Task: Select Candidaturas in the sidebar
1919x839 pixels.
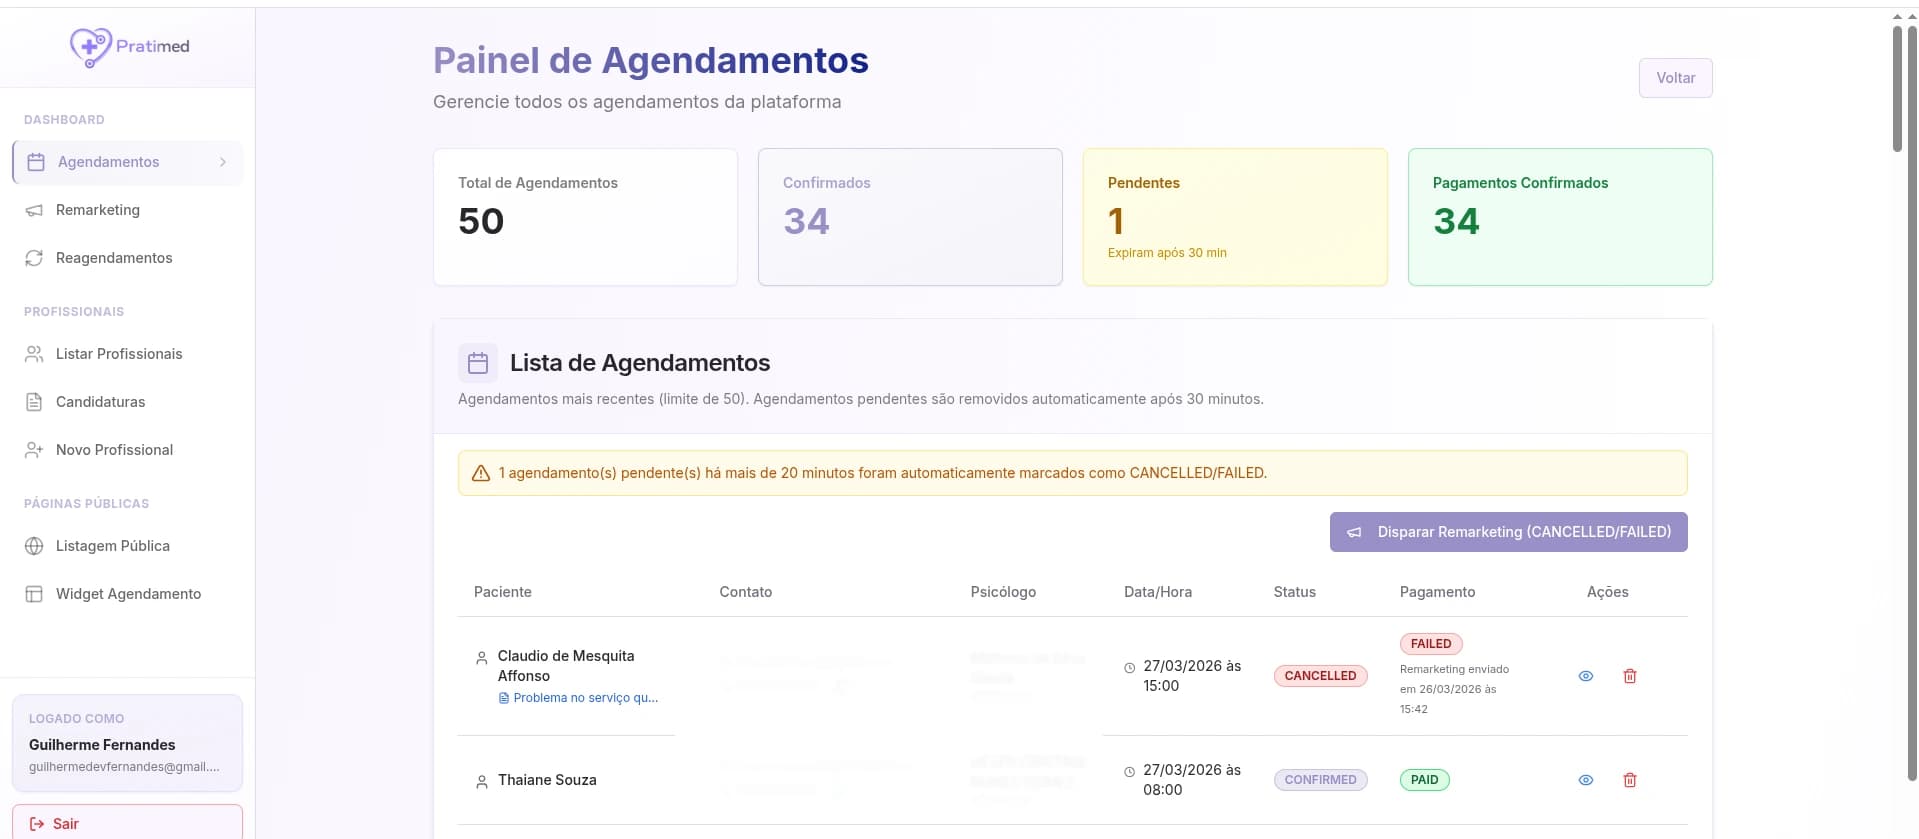Action: click(x=128, y=402)
